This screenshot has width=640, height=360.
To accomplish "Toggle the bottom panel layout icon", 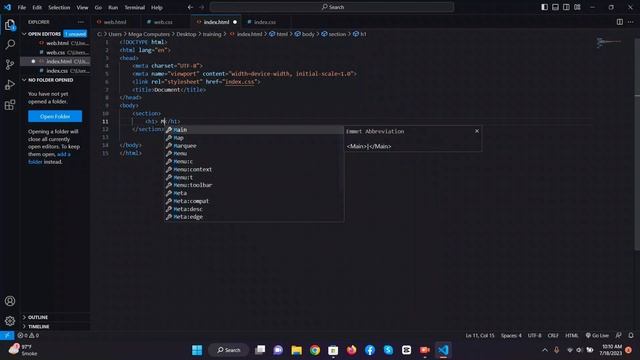I will point(556,7).
